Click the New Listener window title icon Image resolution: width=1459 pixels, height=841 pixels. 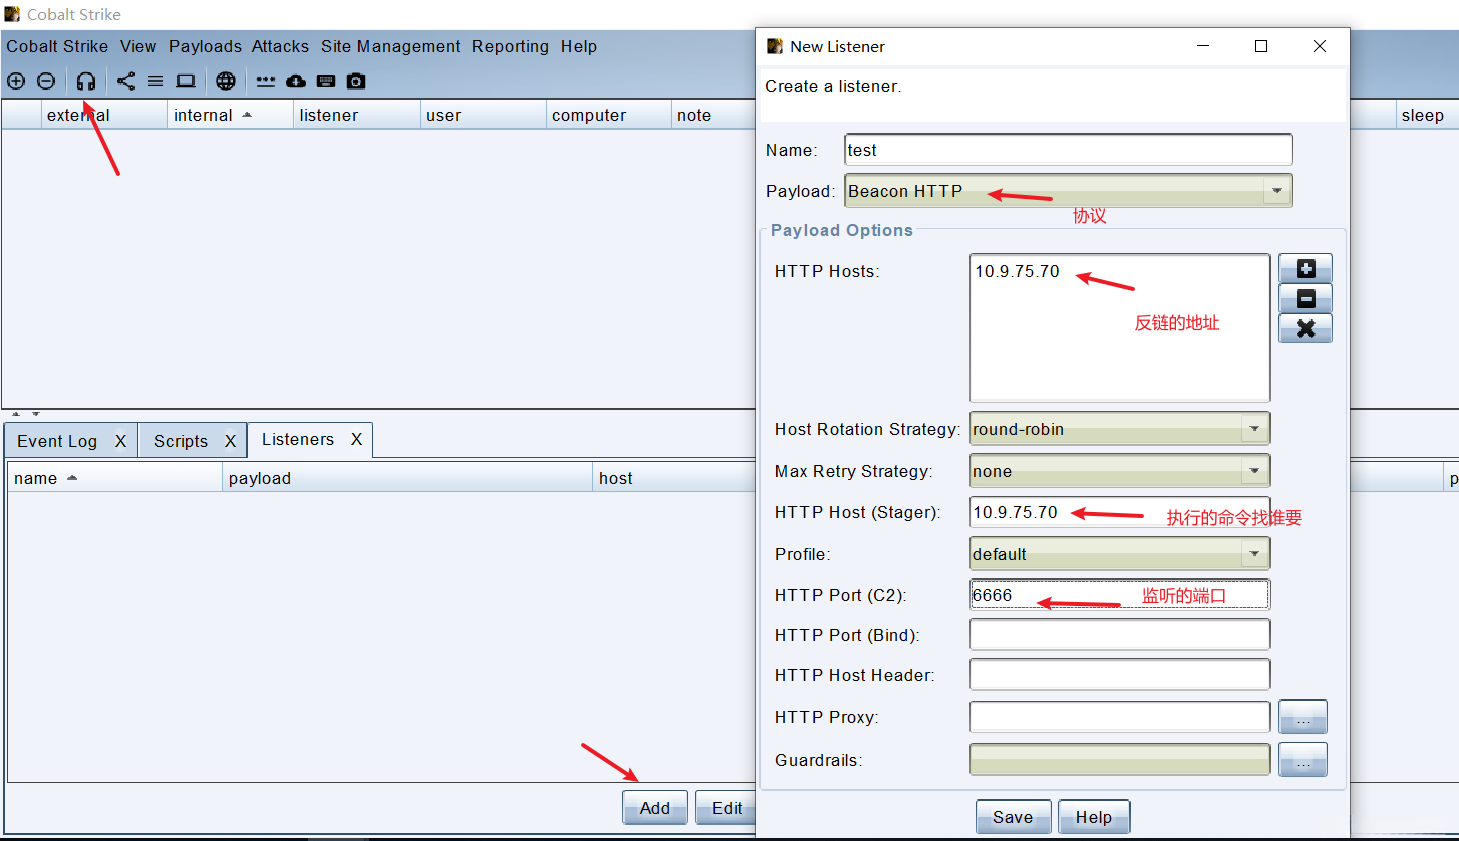click(x=775, y=46)
